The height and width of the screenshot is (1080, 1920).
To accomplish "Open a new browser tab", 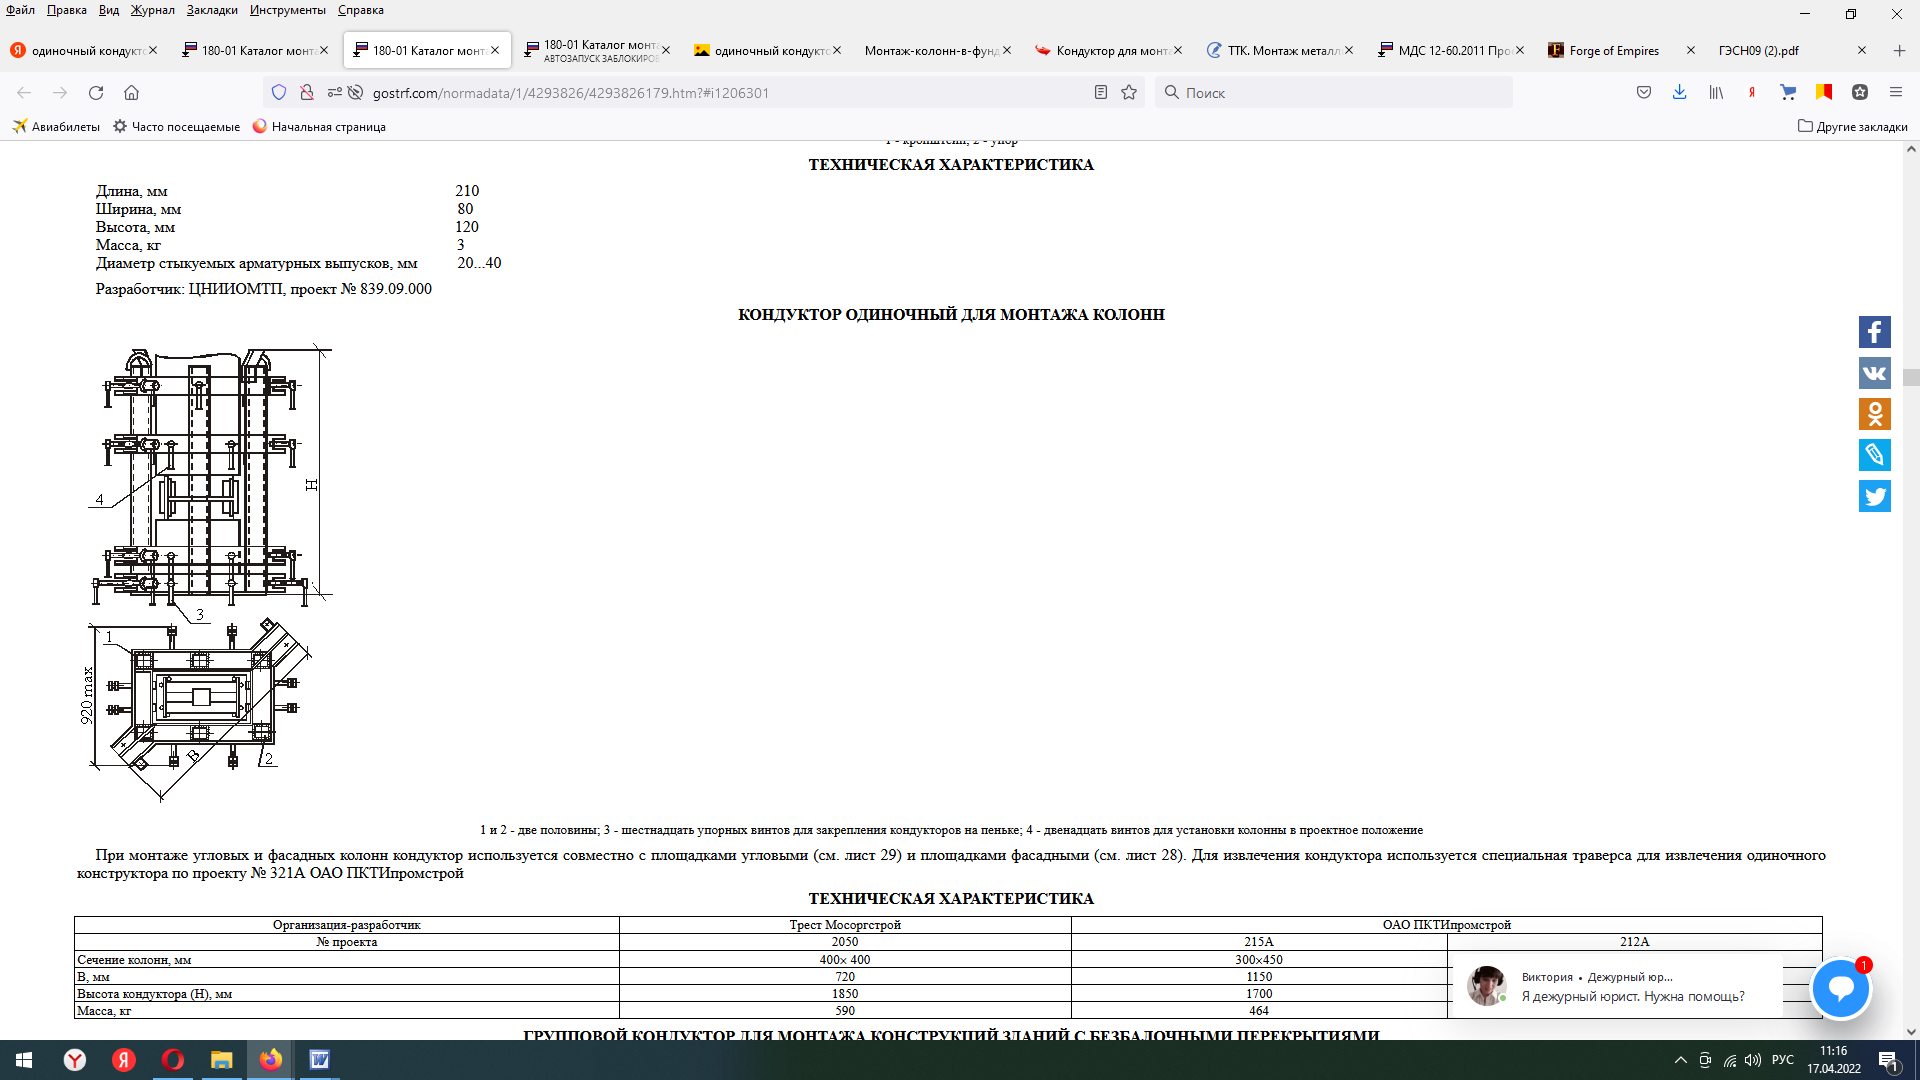I will 1899,50.
